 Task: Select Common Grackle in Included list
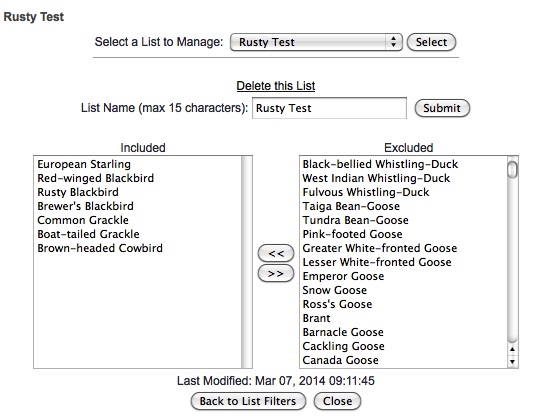(x=138, y=220)
